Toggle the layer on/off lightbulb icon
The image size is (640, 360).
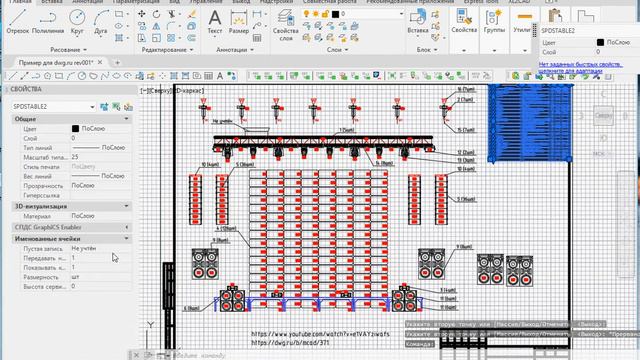(x=306, y=14)
